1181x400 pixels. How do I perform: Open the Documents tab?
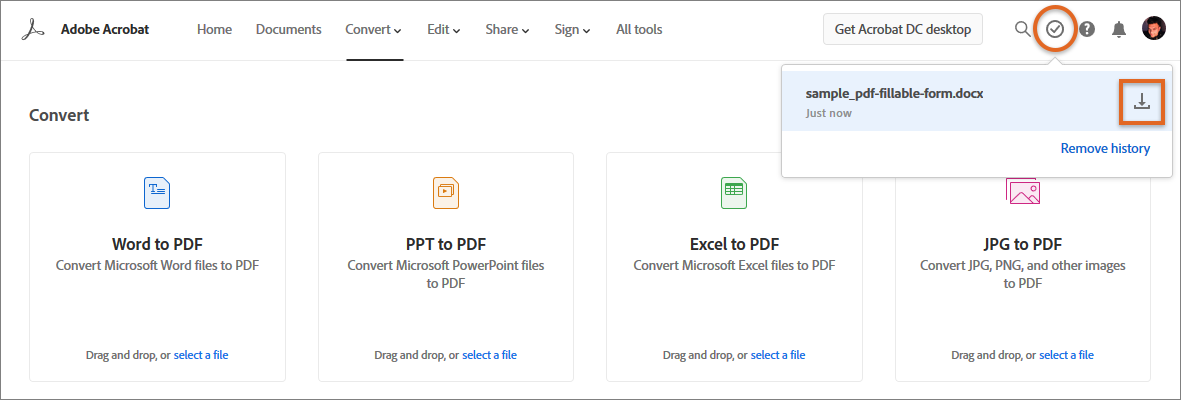289,29
